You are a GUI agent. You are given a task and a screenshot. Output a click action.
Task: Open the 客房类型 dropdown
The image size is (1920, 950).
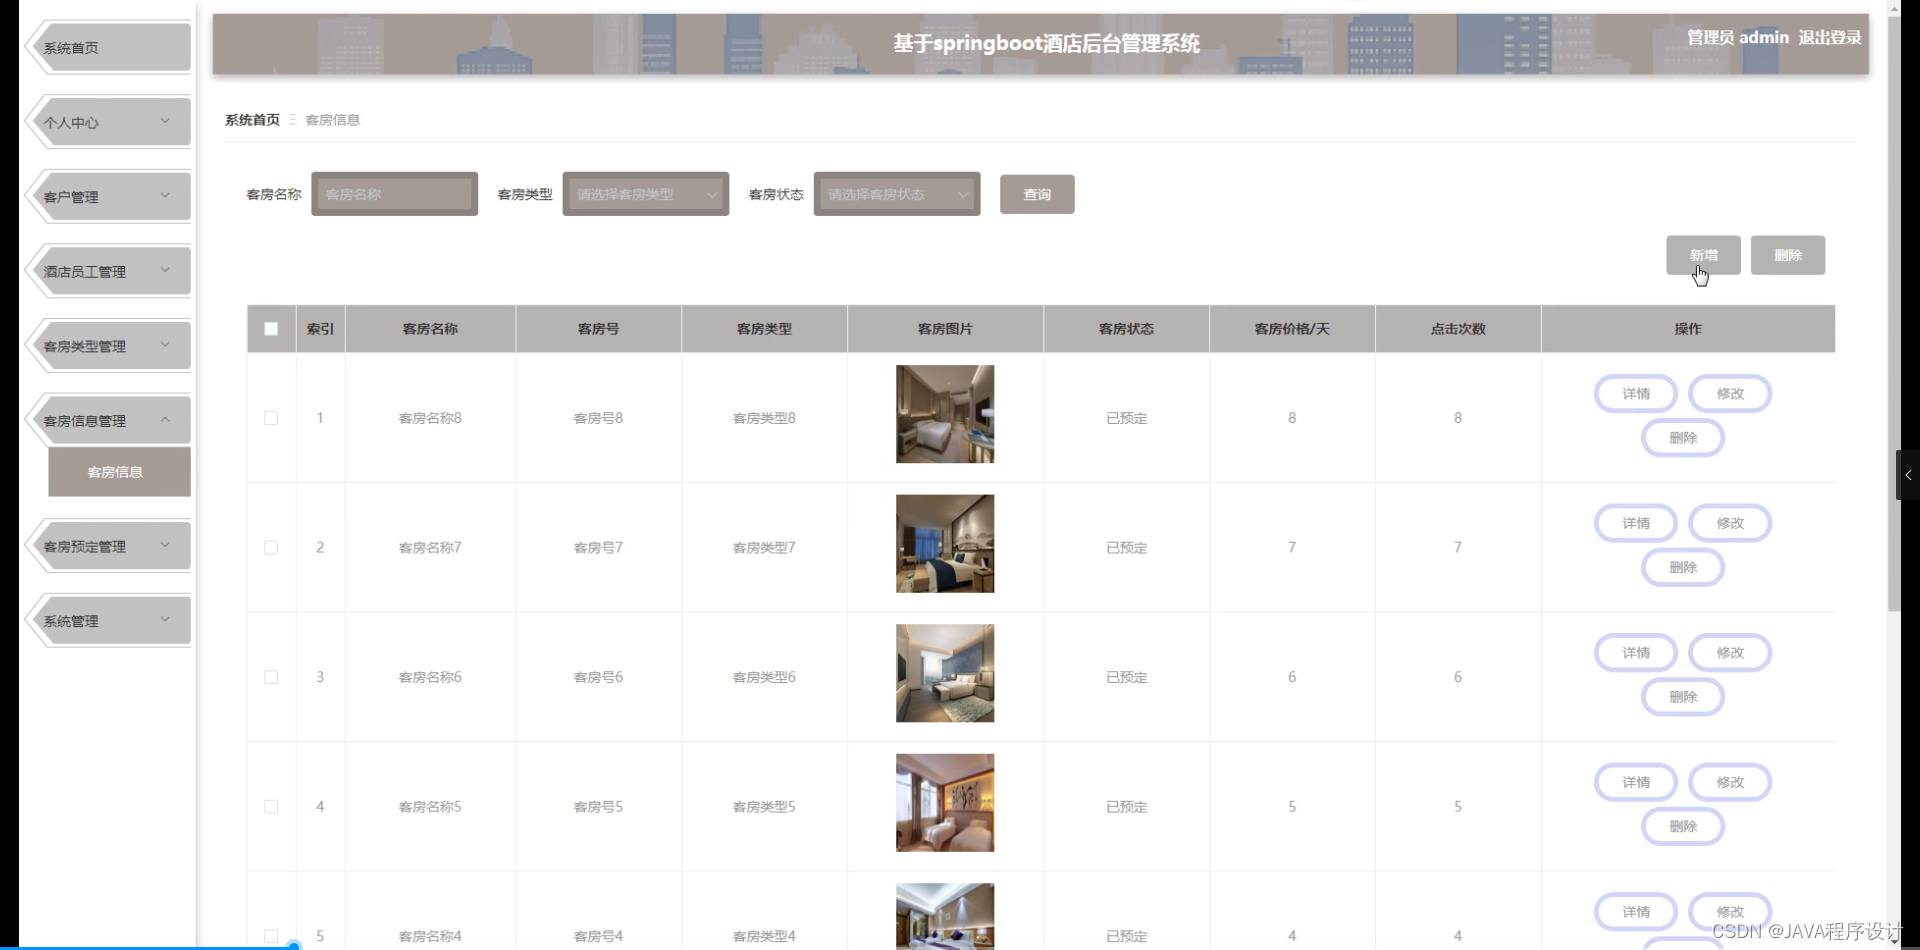(x=645, y=194)
